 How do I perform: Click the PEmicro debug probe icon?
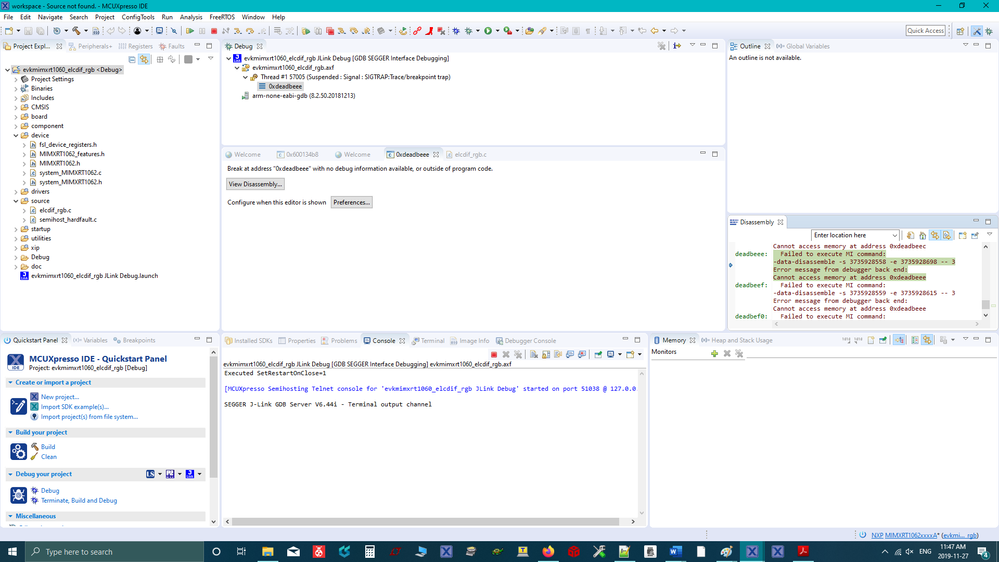click(x=170, y=474)
